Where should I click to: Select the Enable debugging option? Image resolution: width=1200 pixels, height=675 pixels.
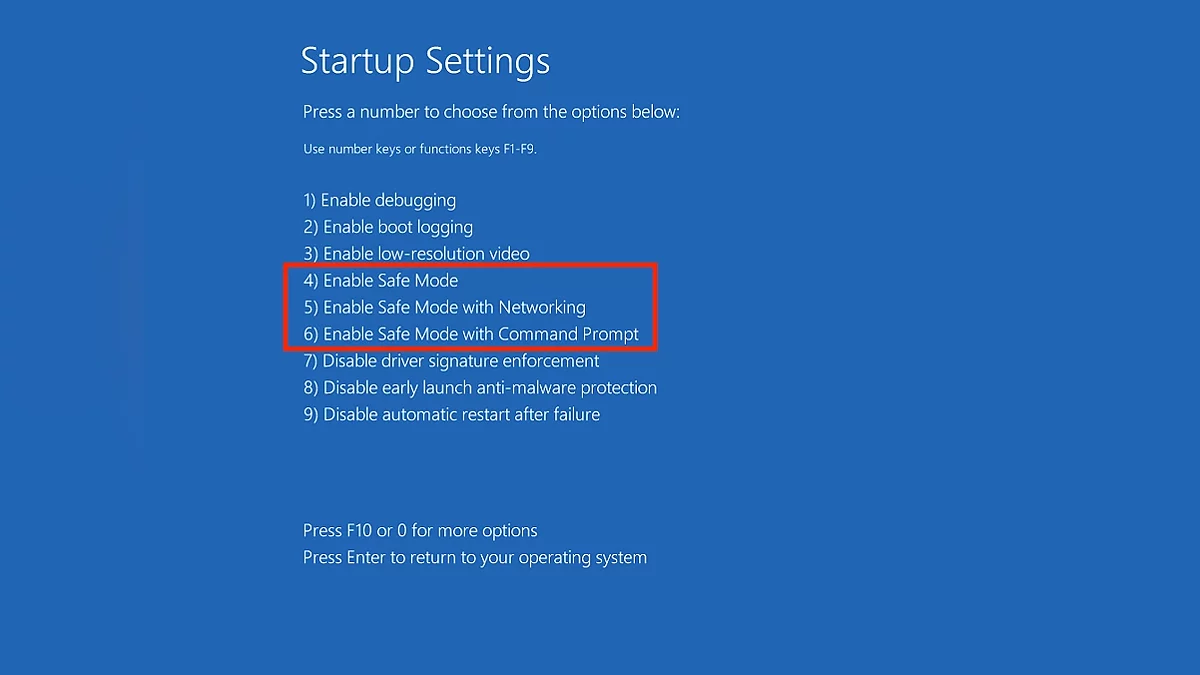[379, 200]
